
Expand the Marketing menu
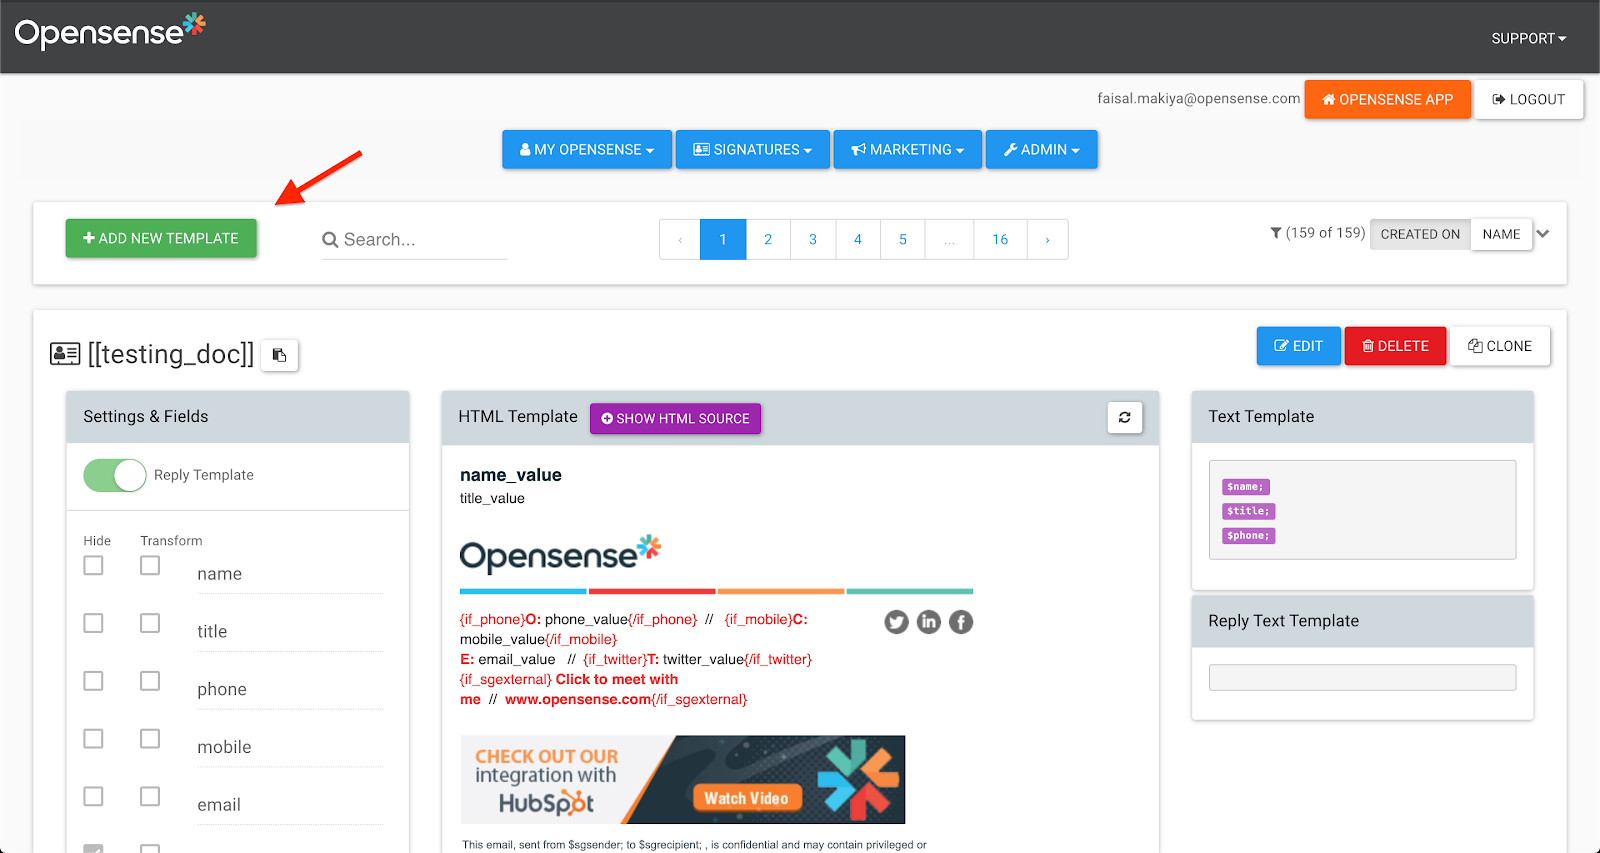908,150
